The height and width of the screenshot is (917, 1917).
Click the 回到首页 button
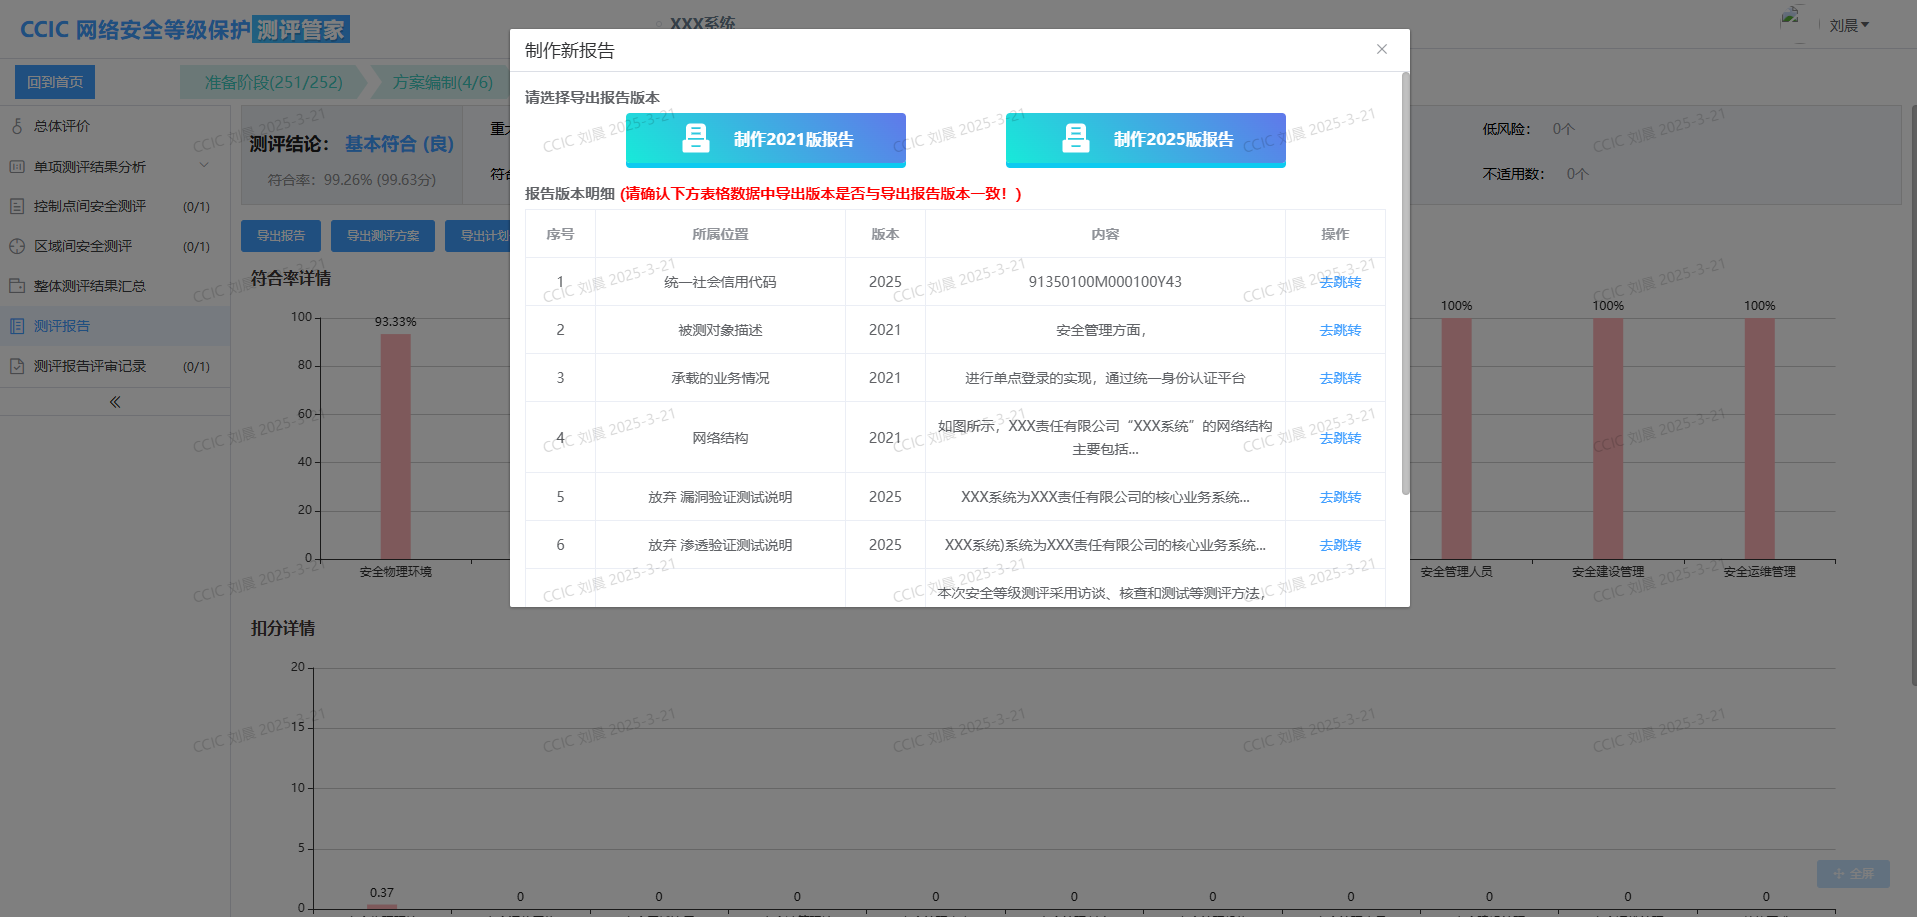(x=55, y=82)
